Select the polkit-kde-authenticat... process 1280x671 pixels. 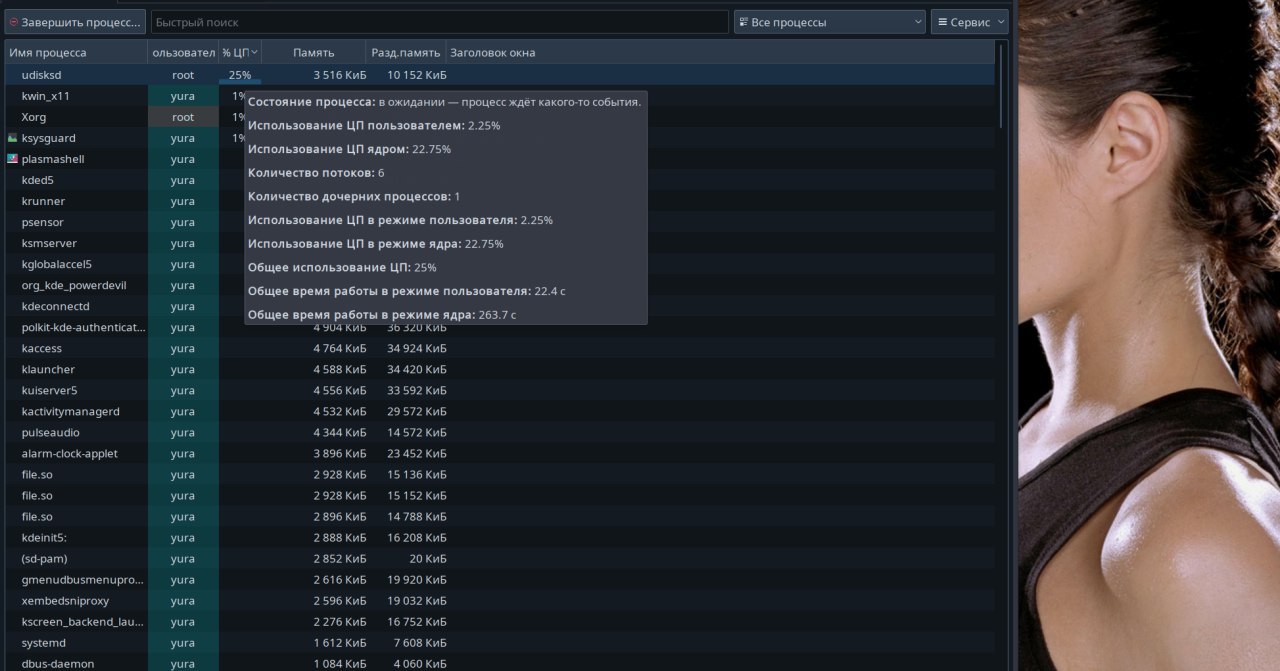(x=83, y=327)
